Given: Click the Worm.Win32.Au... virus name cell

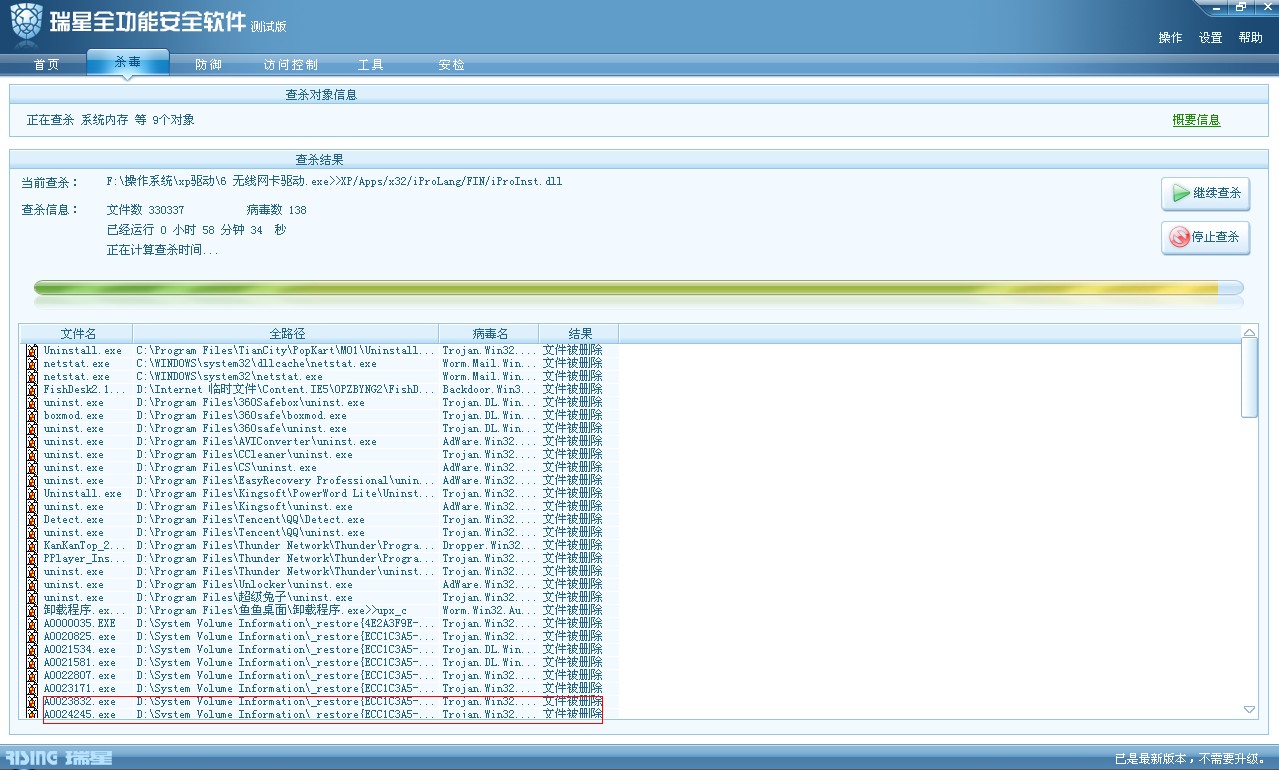Looking at the screenshot, I should pos(489,611).
